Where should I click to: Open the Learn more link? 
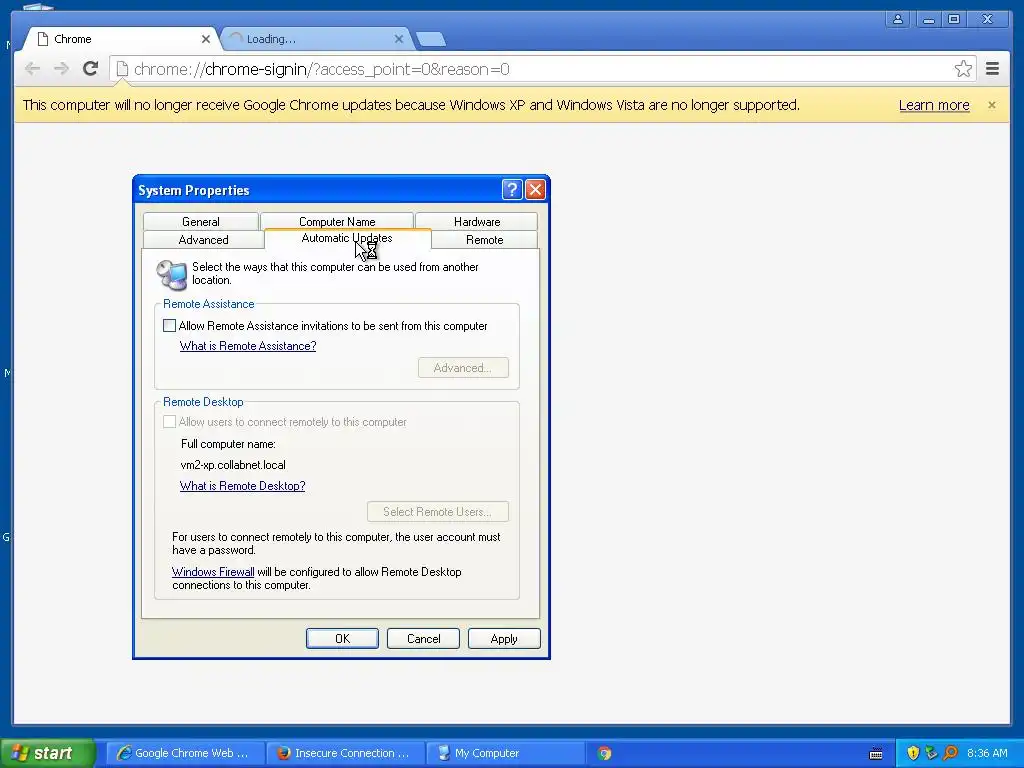(934, 105)
